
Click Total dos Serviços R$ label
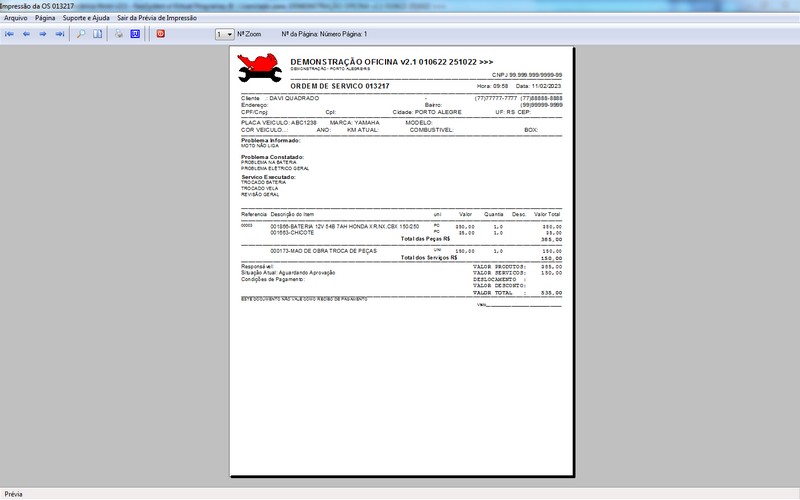(429, 258)
